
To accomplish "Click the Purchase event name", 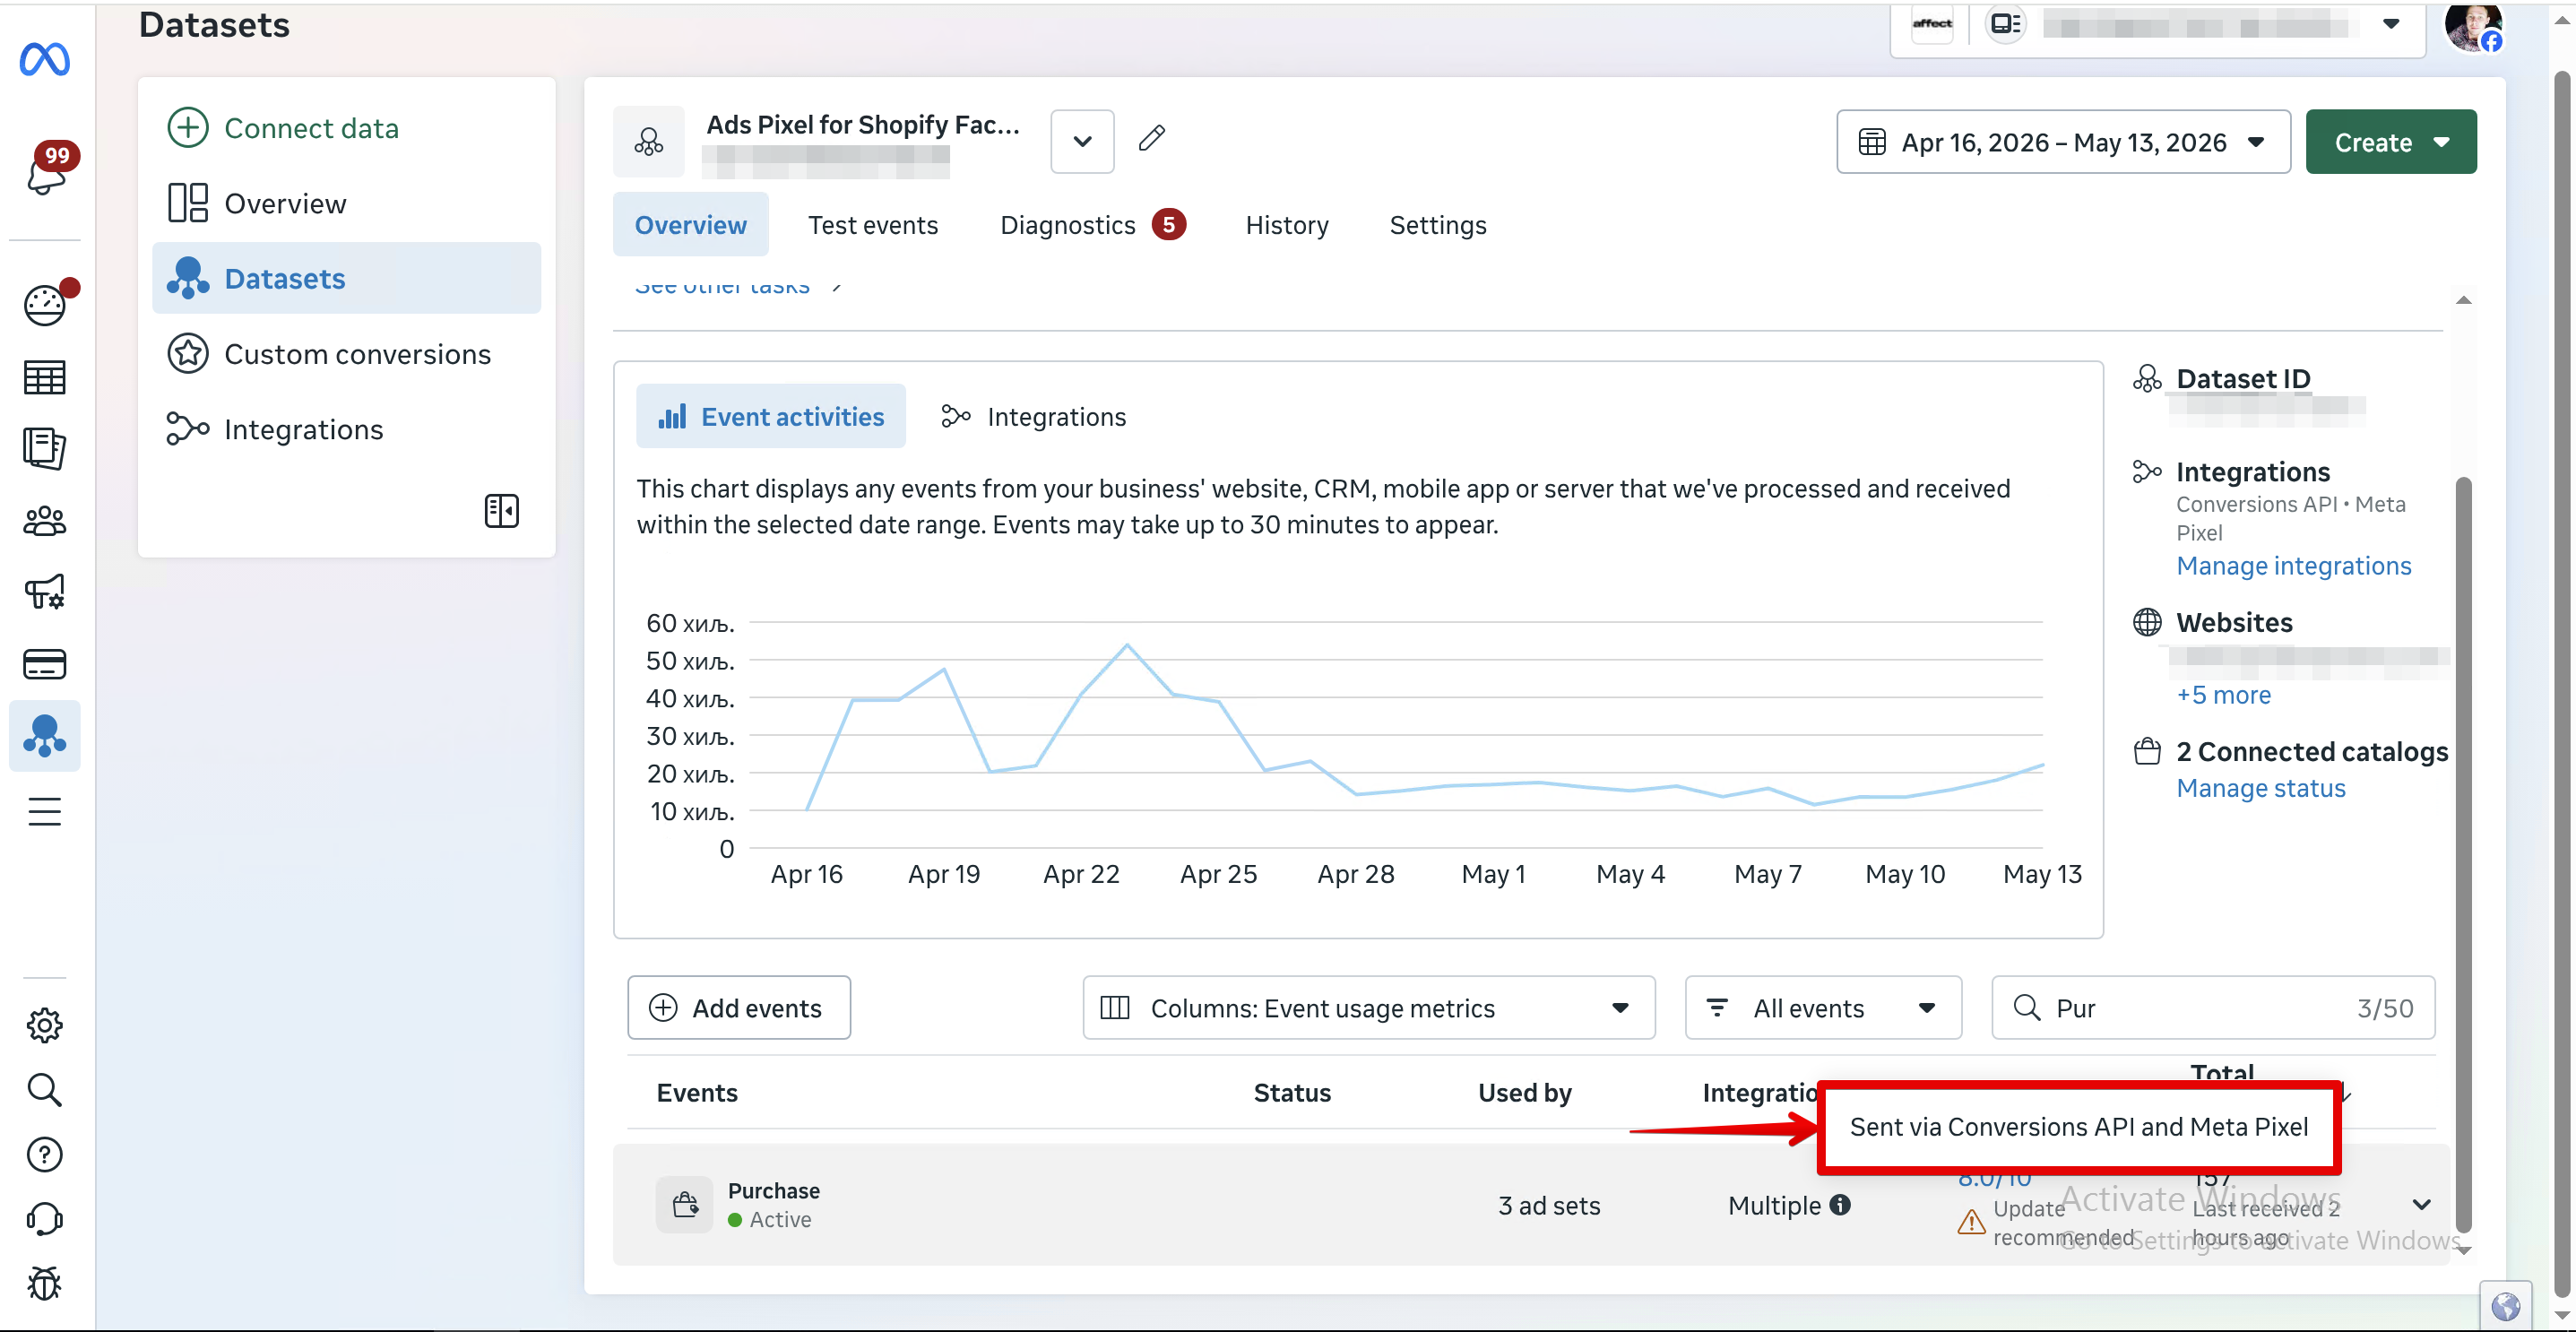I will pyautogui.click(x=773, y=1190).
